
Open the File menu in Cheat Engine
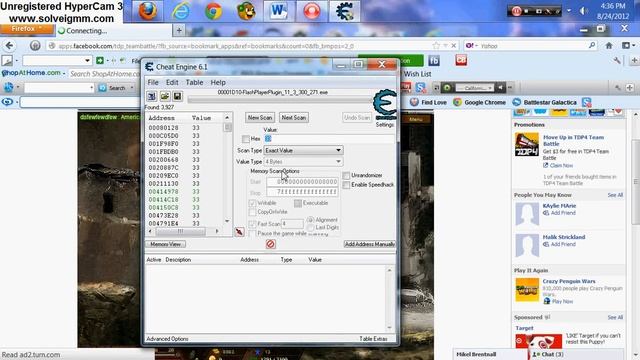153,82
